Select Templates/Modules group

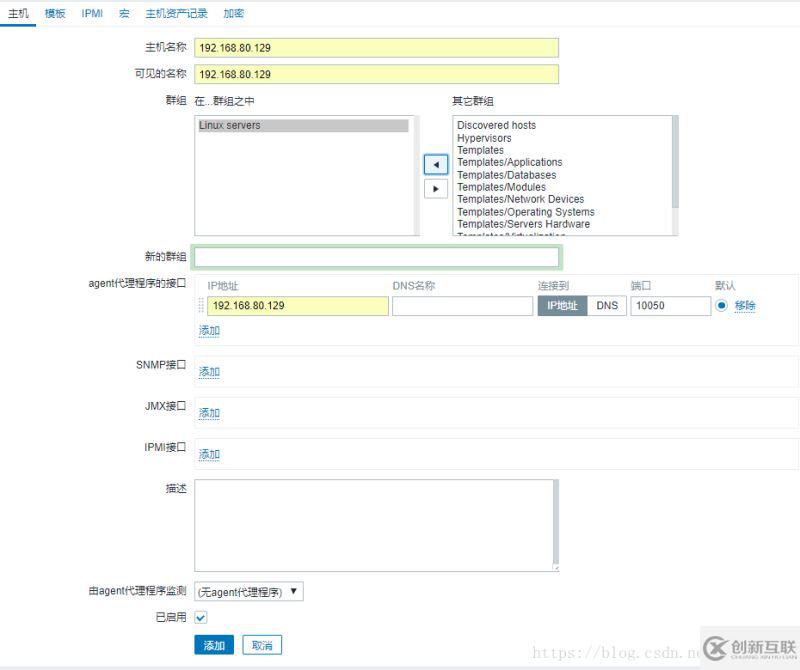[502, 187]
